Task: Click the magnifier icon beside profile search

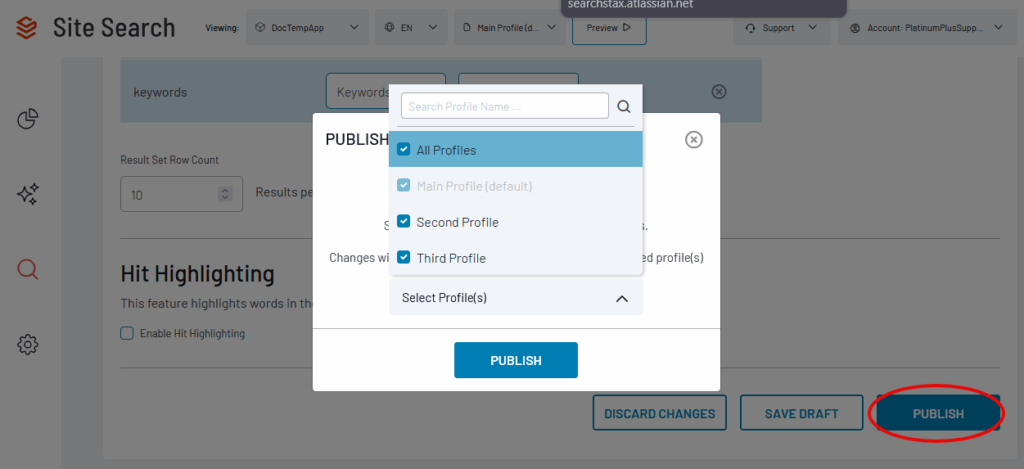Action: [x=624, y=106]
